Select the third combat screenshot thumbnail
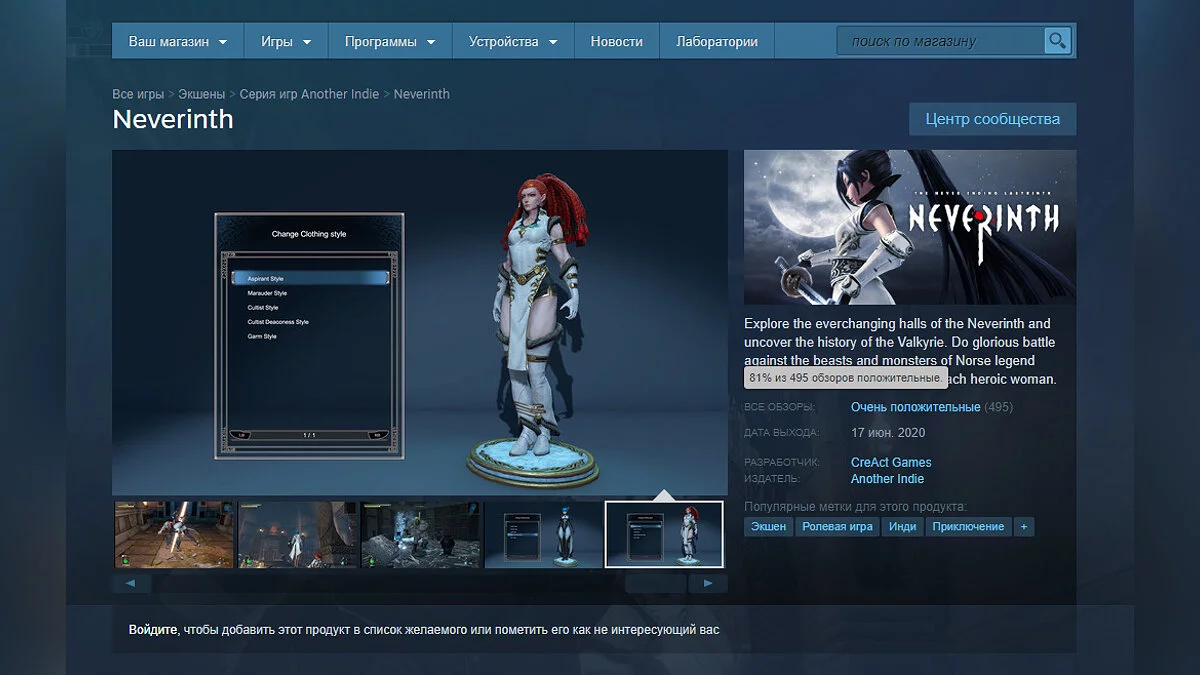 click(420, 535)
